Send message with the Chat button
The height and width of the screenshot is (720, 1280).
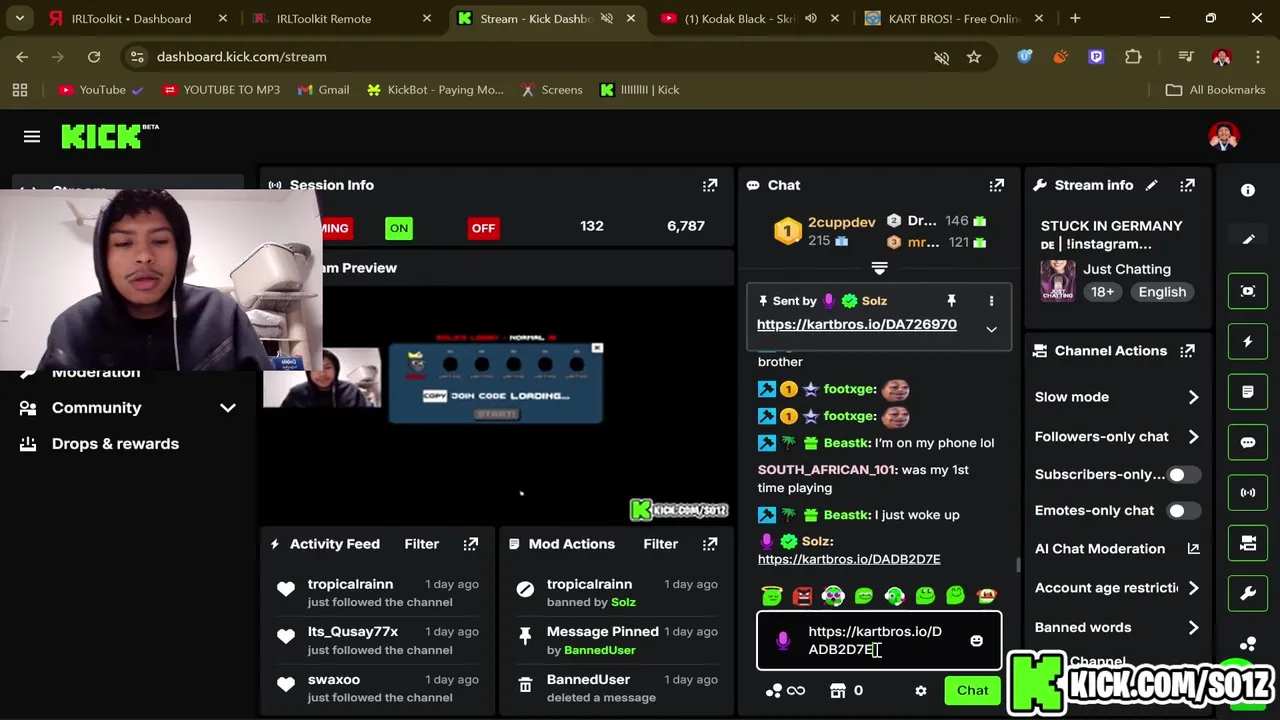pyautogui.click(x=972, y=690)
